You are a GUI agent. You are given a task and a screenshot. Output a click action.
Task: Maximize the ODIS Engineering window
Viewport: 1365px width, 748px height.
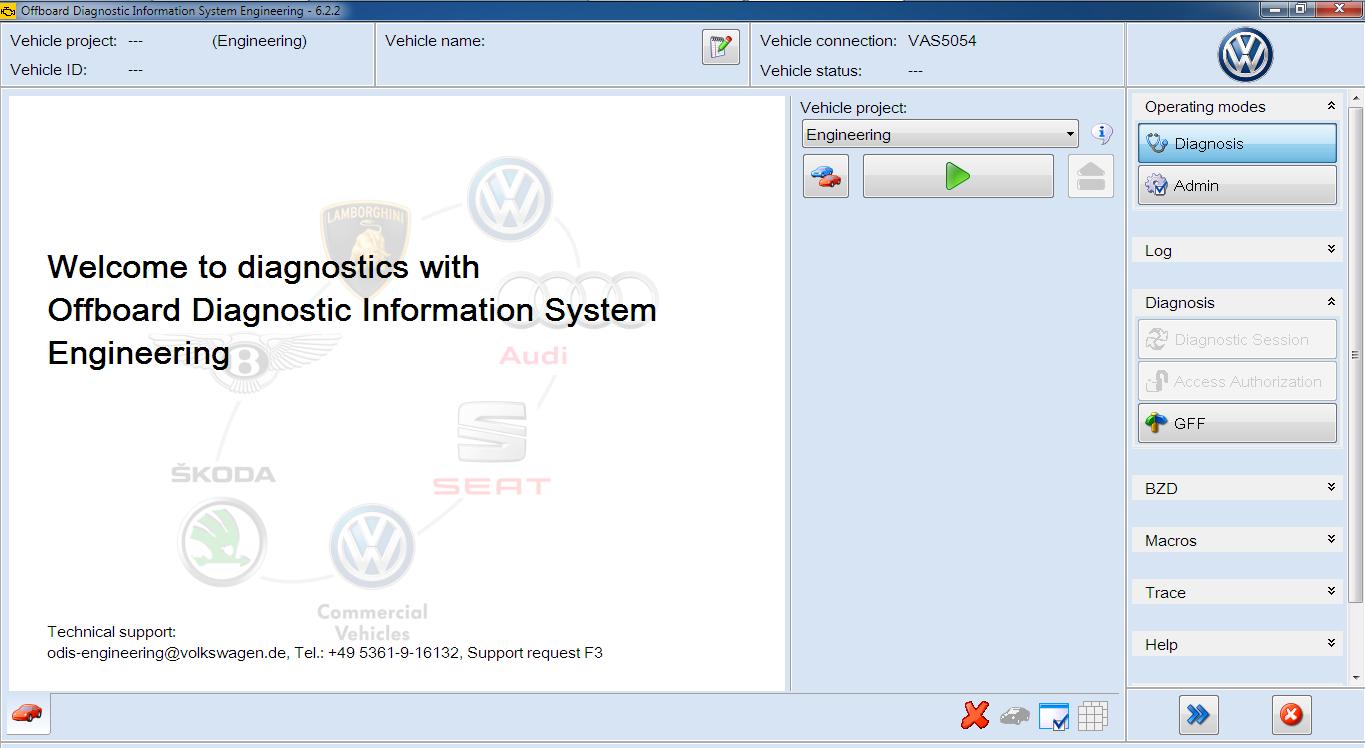tap(1301, 9)
